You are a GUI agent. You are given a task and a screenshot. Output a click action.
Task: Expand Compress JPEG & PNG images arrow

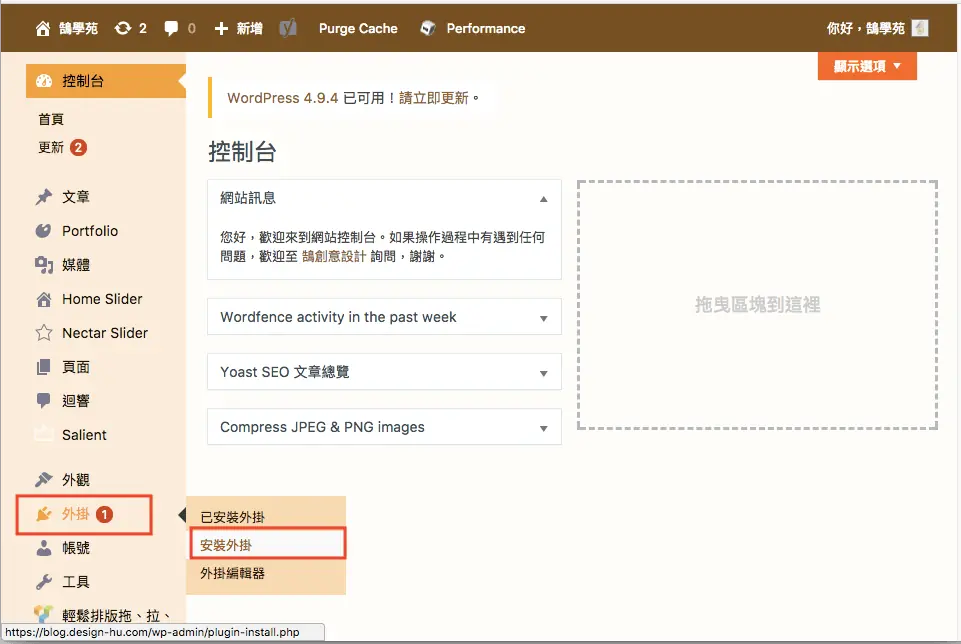tap(544, 428)
